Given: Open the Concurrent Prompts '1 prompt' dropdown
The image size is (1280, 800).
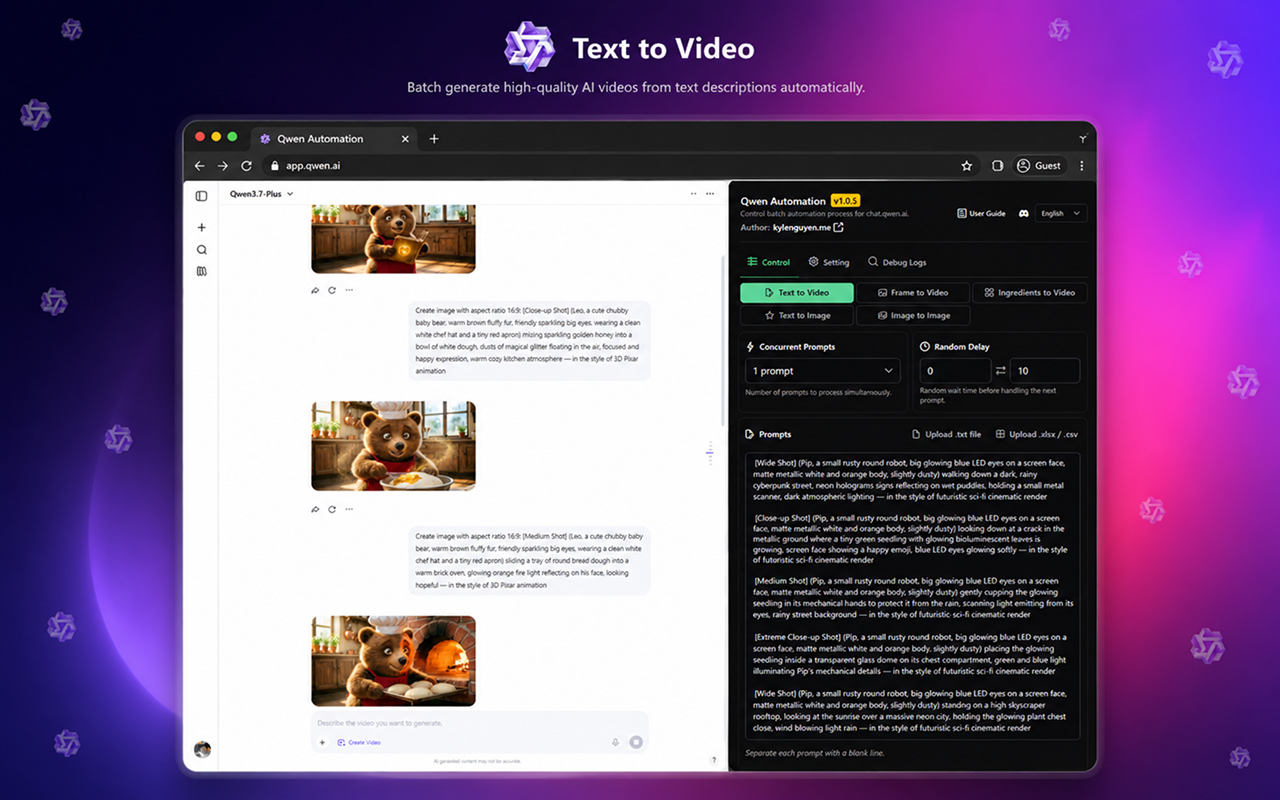Looking at the screenshot, I should 823,371.
